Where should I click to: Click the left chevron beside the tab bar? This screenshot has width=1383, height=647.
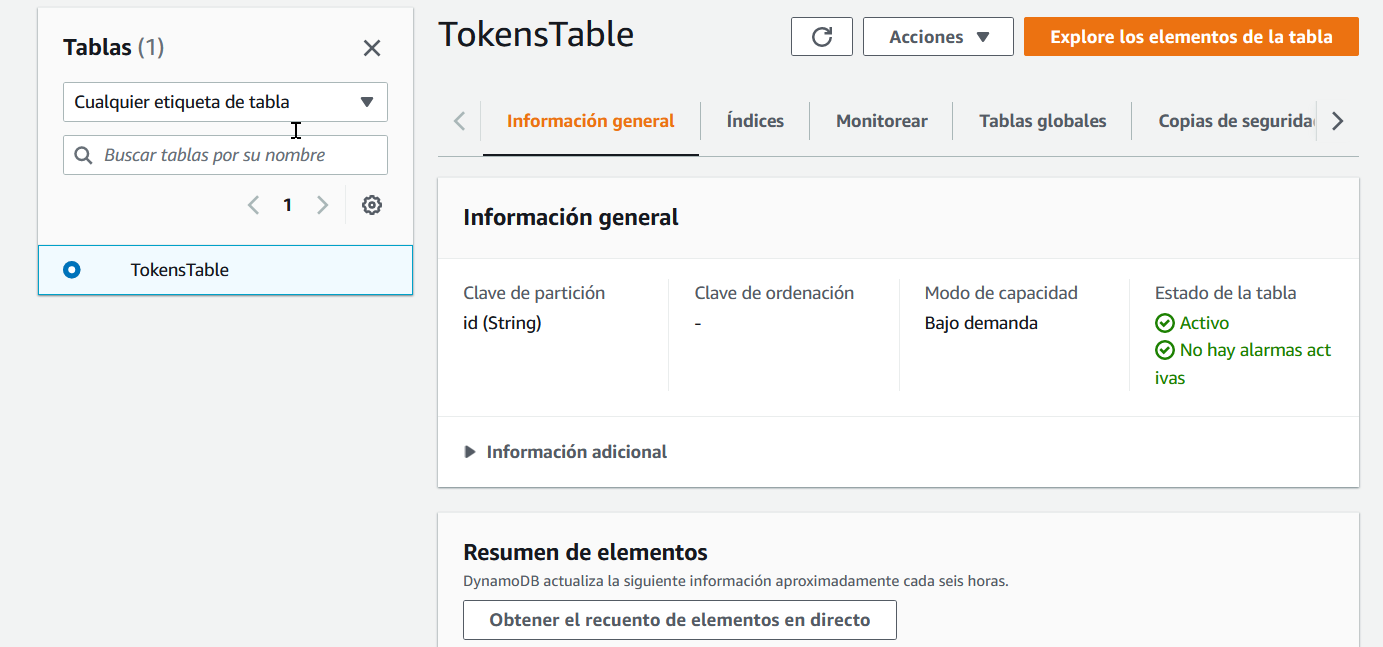(x=458, y=120)
